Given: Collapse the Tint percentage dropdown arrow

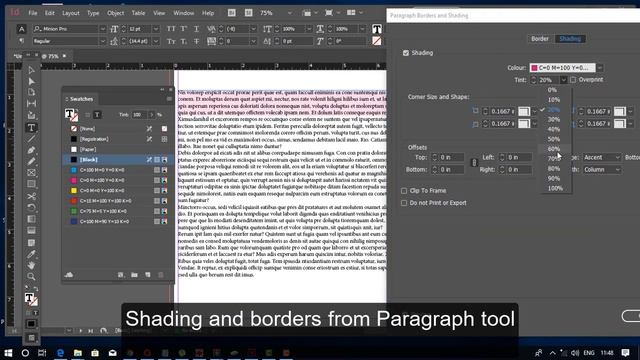Looking at the screenshot, I should point(563,80).
